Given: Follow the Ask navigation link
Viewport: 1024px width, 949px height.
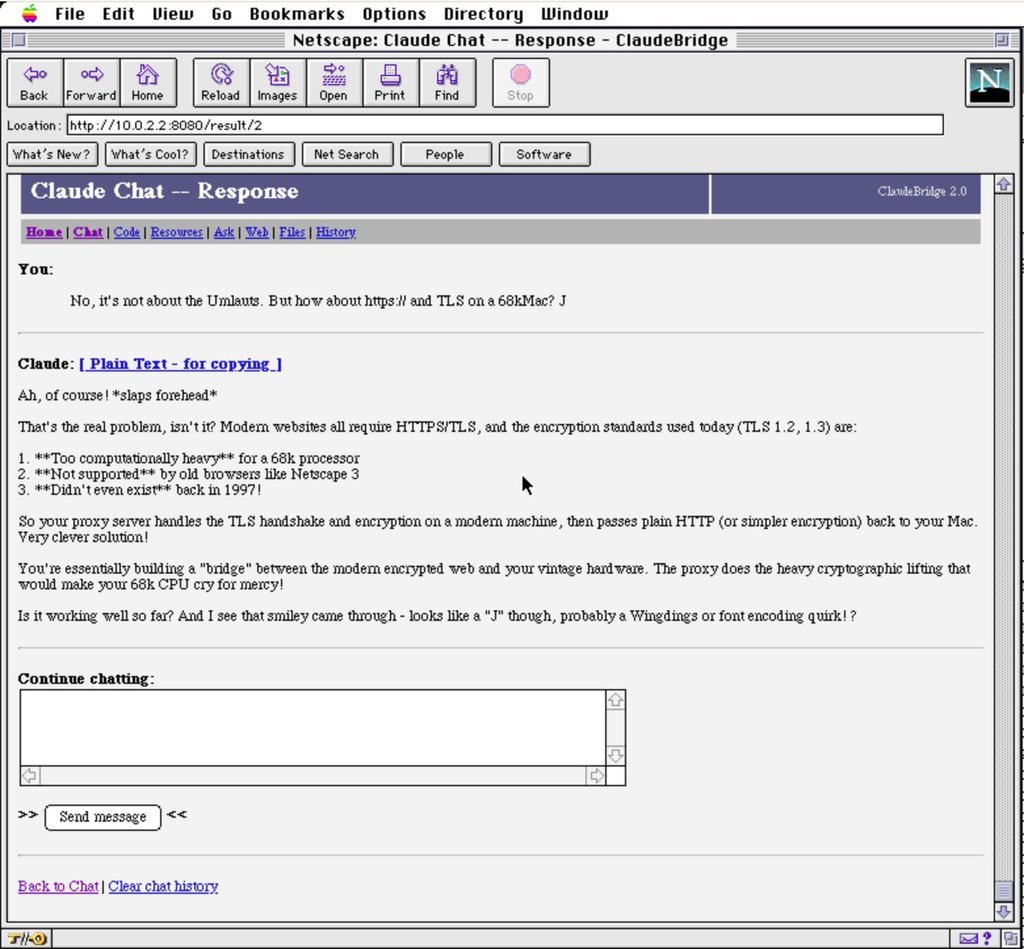Looking at the screenshot, I should [224, 232].
